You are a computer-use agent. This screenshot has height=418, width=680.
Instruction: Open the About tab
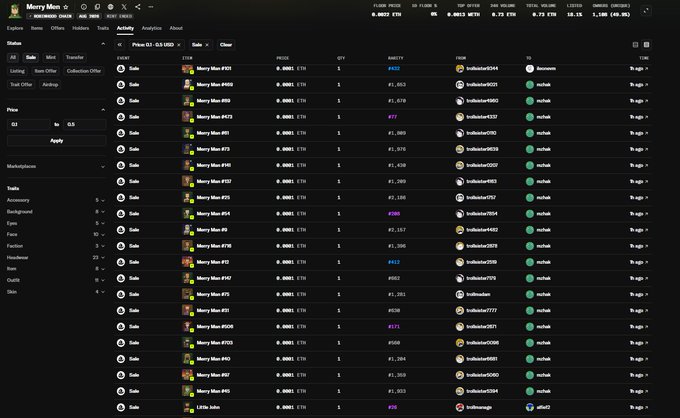coord(176,28)
